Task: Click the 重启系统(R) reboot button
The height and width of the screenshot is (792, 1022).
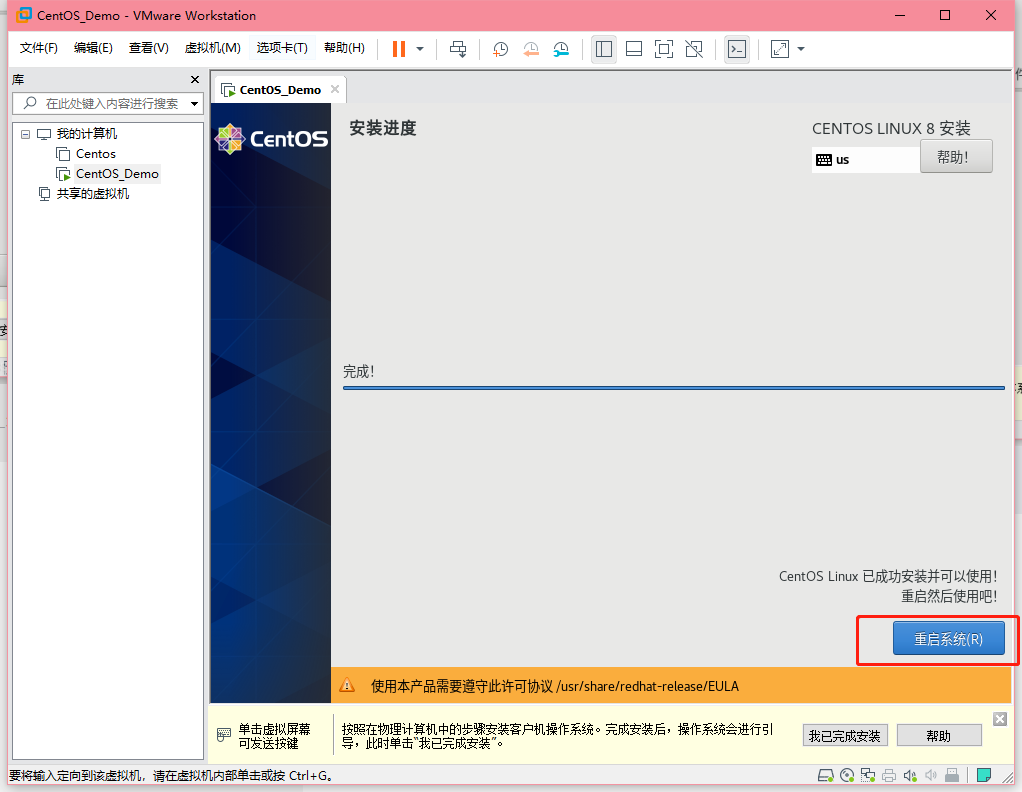Action: coord(948,639)
